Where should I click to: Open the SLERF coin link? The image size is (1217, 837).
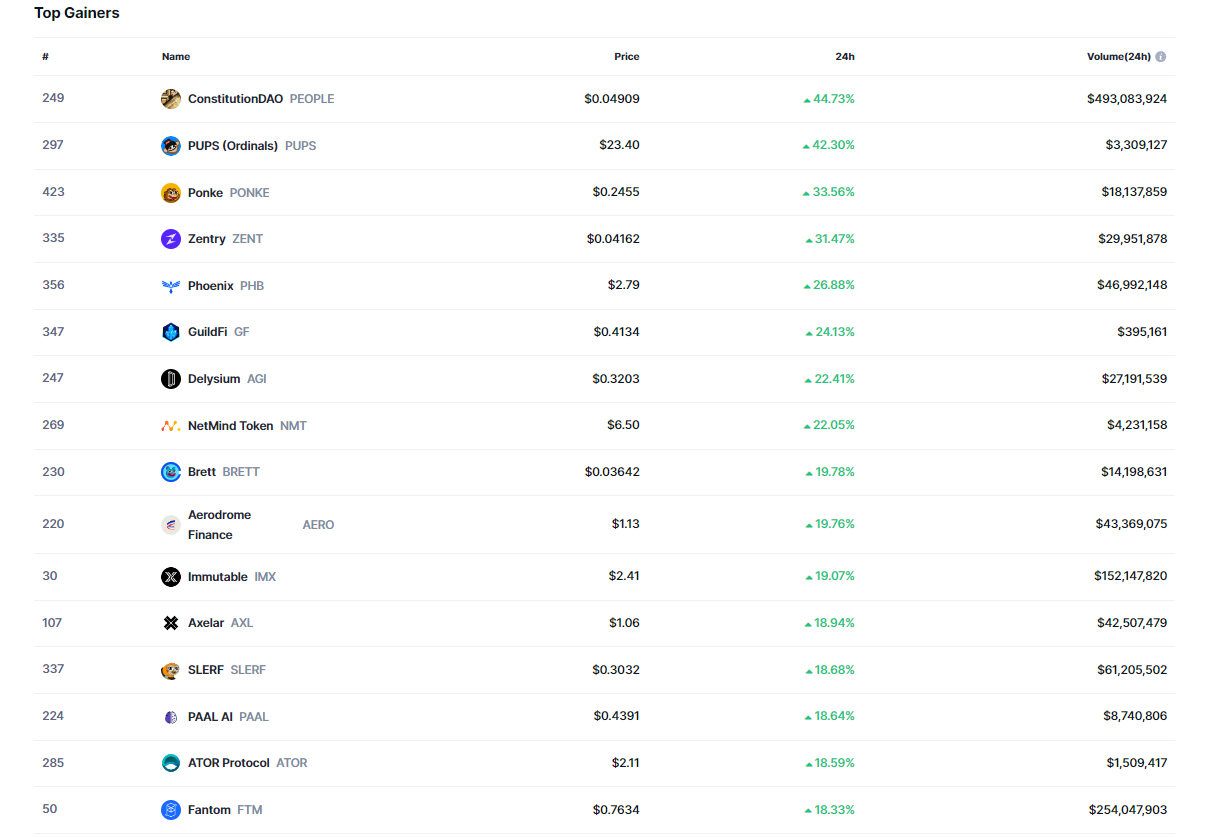coord(206,670)
